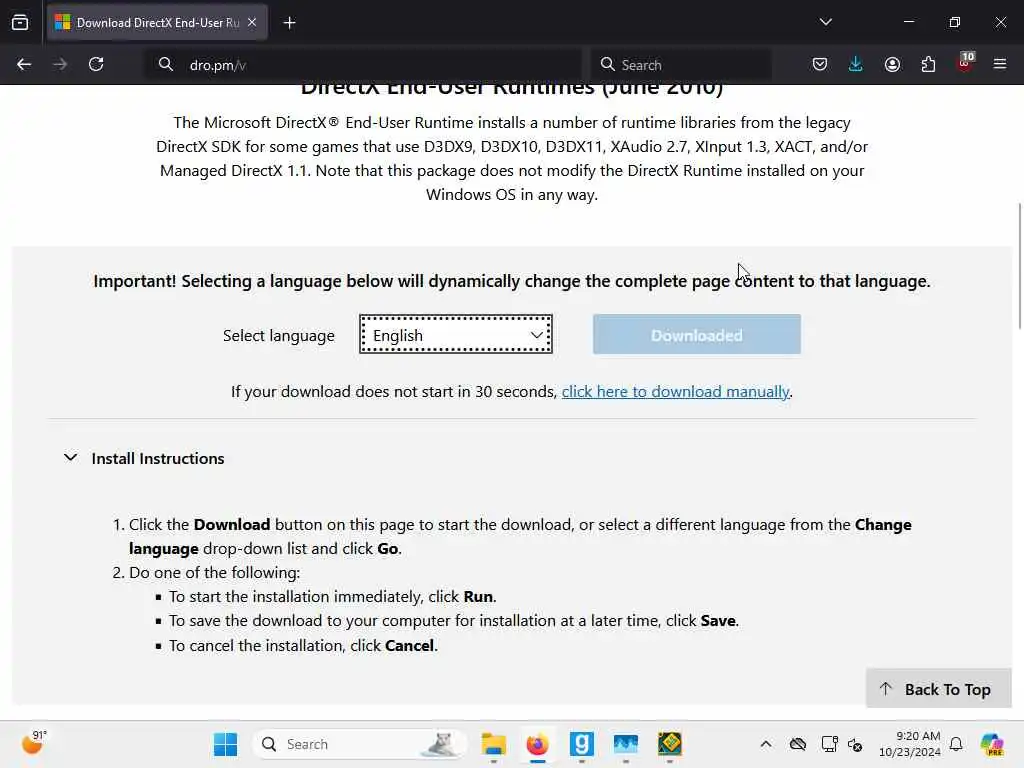Click the 'click here to download manually' link

[675, 391]
